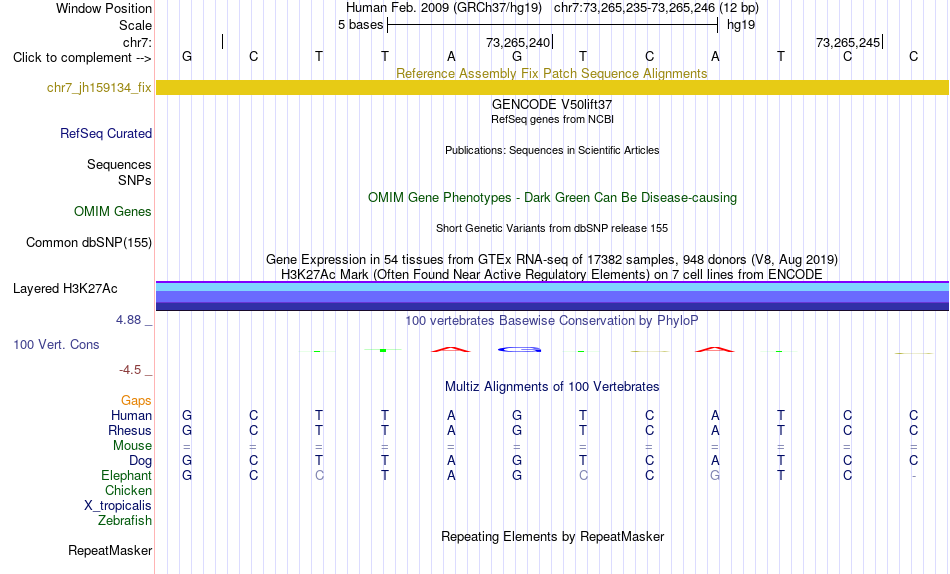This screenshot has height=574, width=950.
Task: Click the 4.88 PhyloP upper value
Action: pyautogui.click(x=129, y=319)
